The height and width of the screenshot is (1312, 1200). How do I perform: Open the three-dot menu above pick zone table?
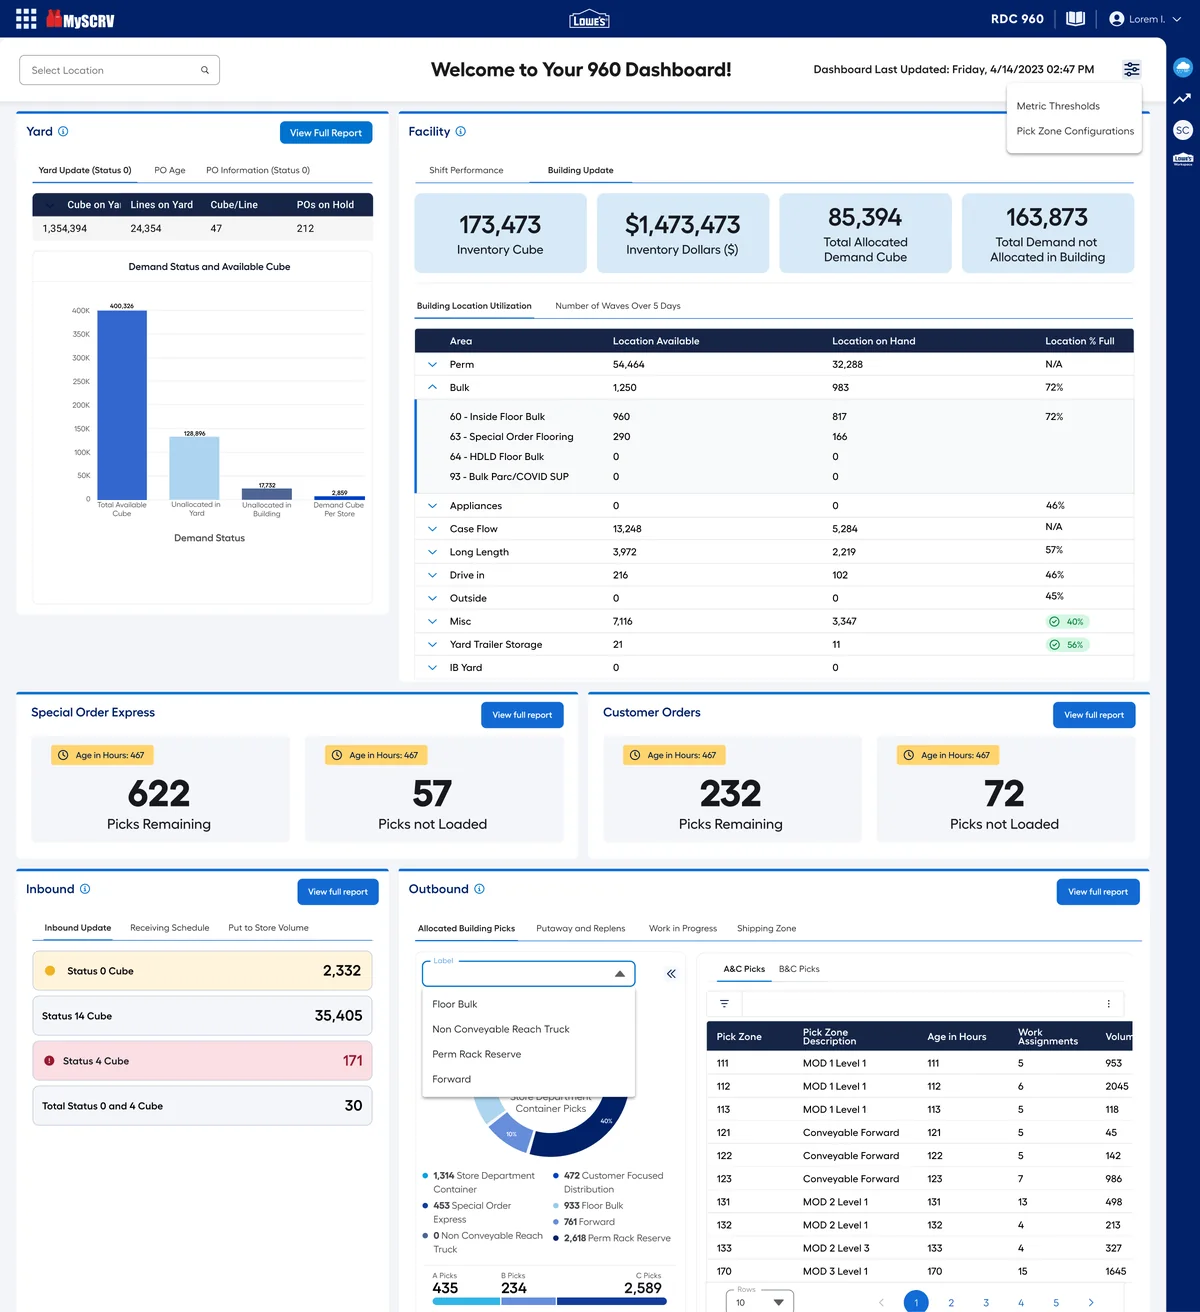point(1108,1003)
